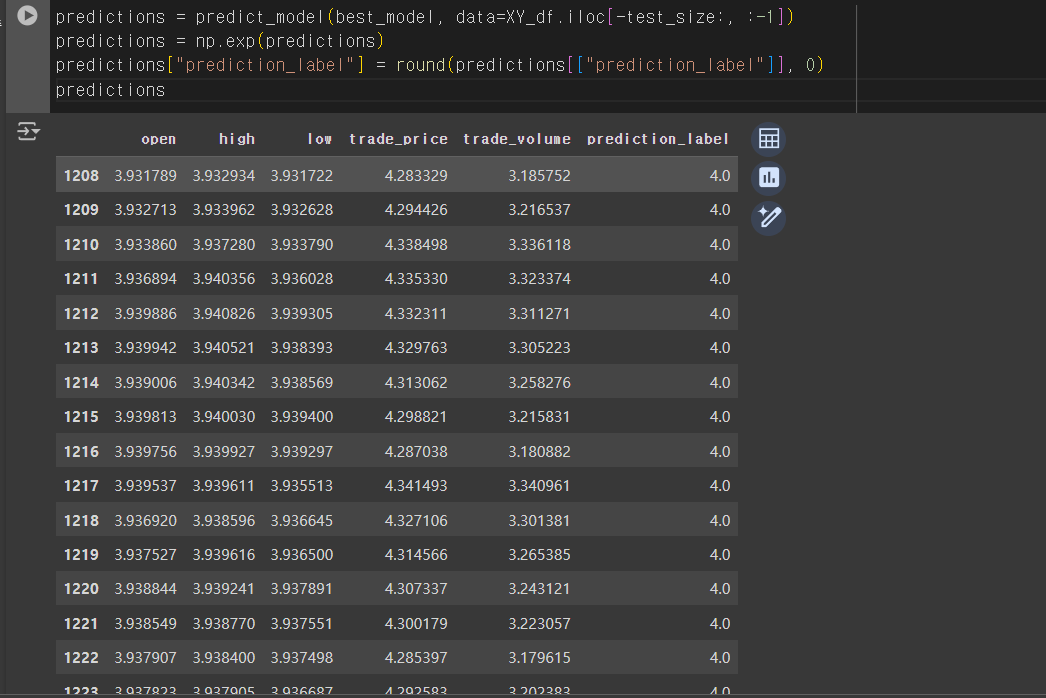Click high value 3.939241

coord(224,589)
